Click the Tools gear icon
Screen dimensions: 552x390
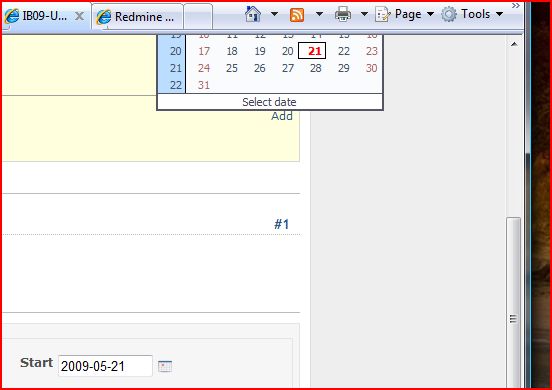(449, 14)
